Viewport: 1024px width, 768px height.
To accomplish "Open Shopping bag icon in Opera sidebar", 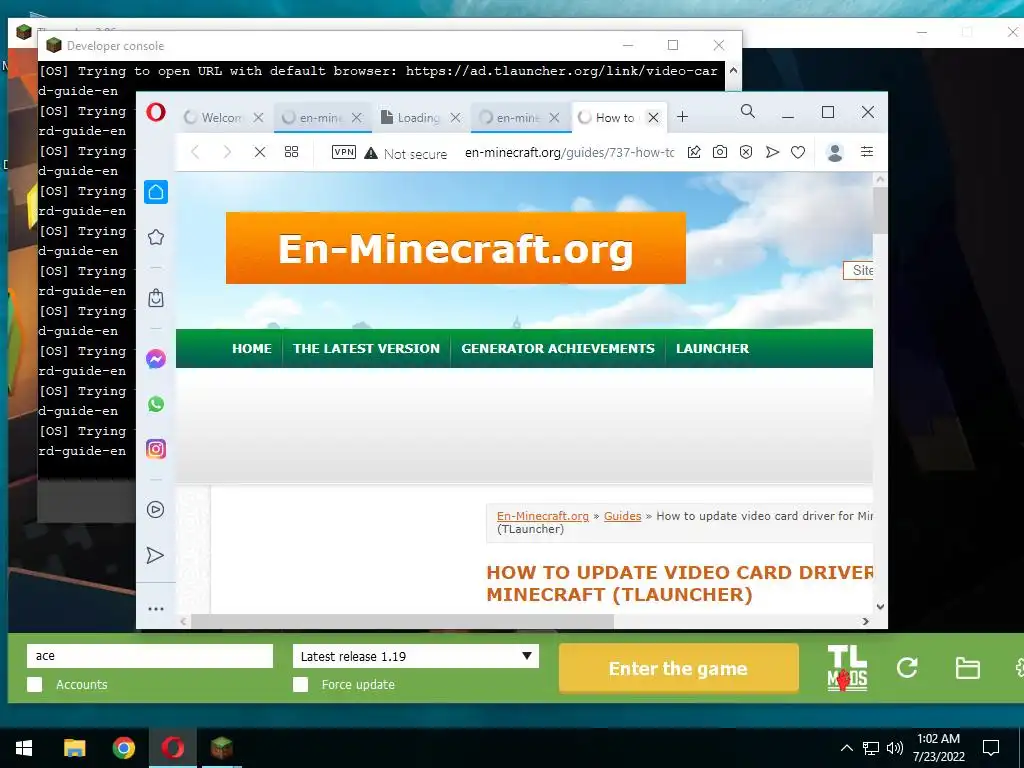I will (156, 298).
